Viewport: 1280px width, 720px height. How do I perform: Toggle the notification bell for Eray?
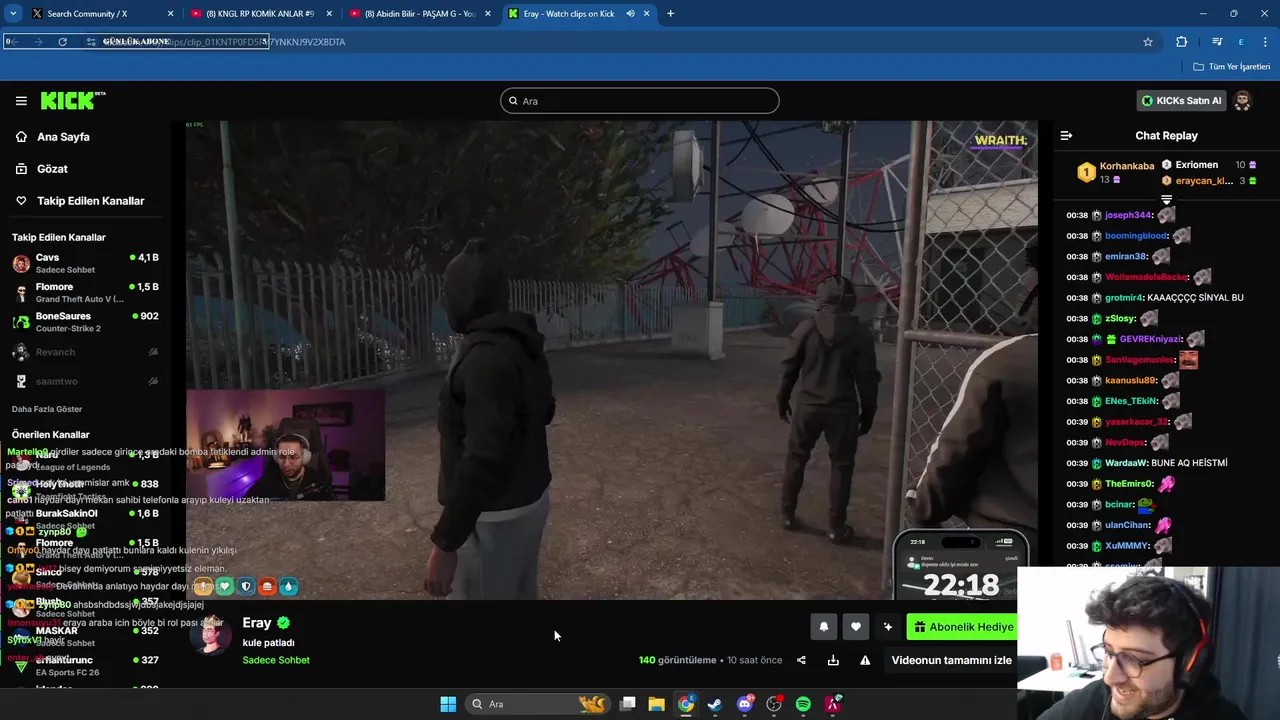tap(824, 627)
